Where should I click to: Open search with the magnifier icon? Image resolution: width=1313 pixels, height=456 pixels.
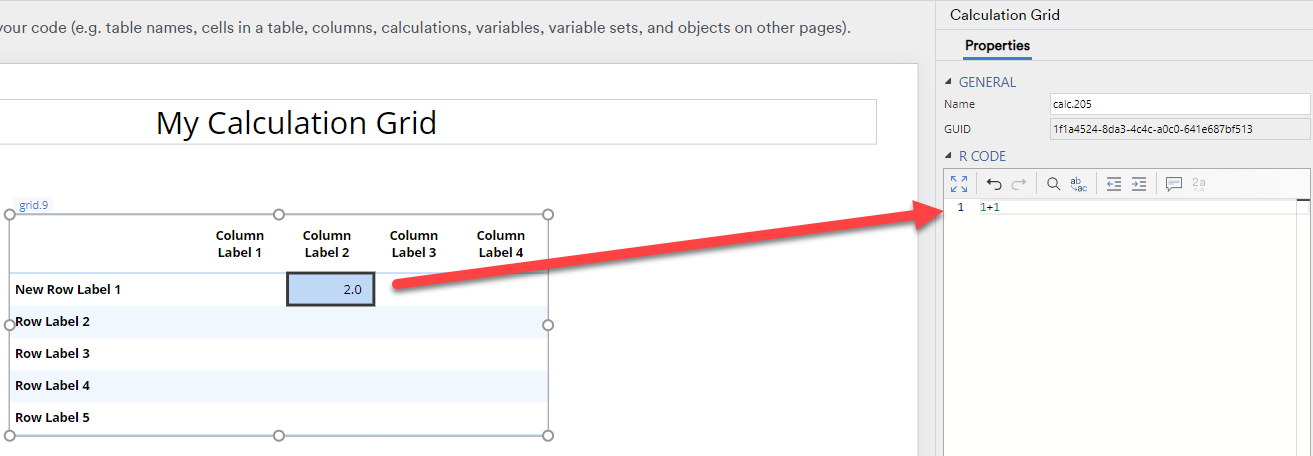1053,184
